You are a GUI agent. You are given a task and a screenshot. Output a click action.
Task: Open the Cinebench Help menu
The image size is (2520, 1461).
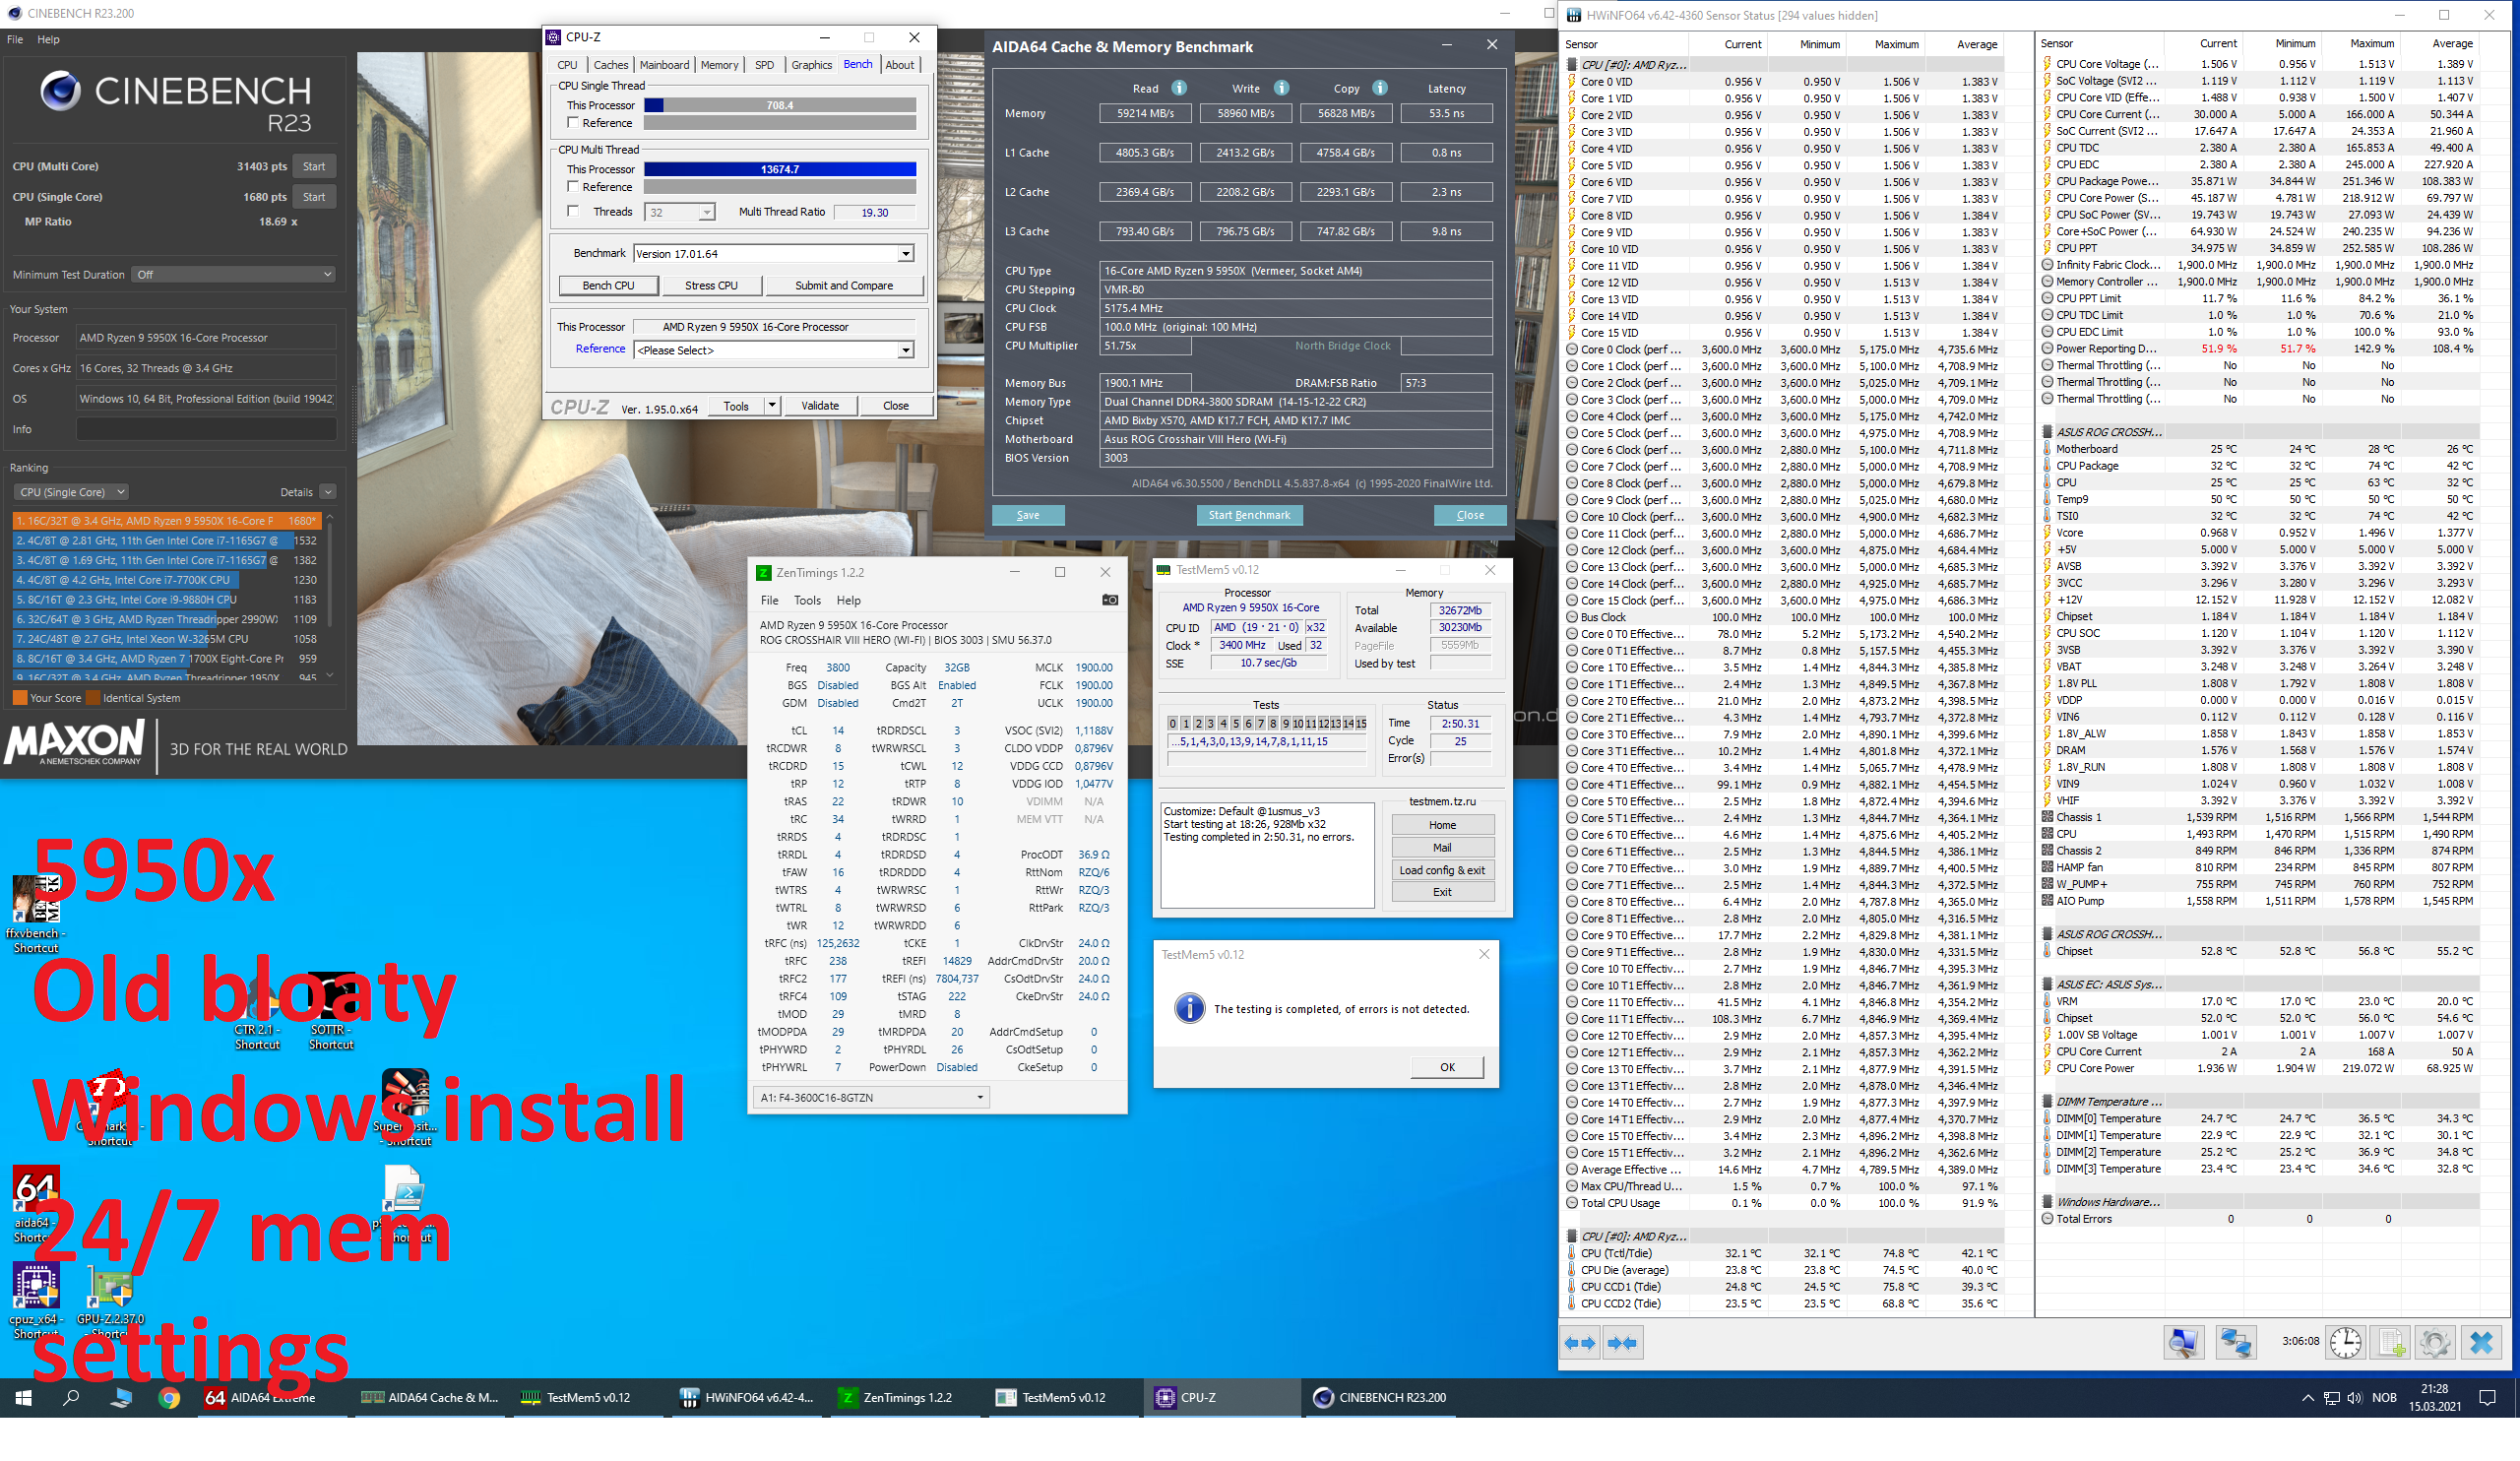pos(48,40)
